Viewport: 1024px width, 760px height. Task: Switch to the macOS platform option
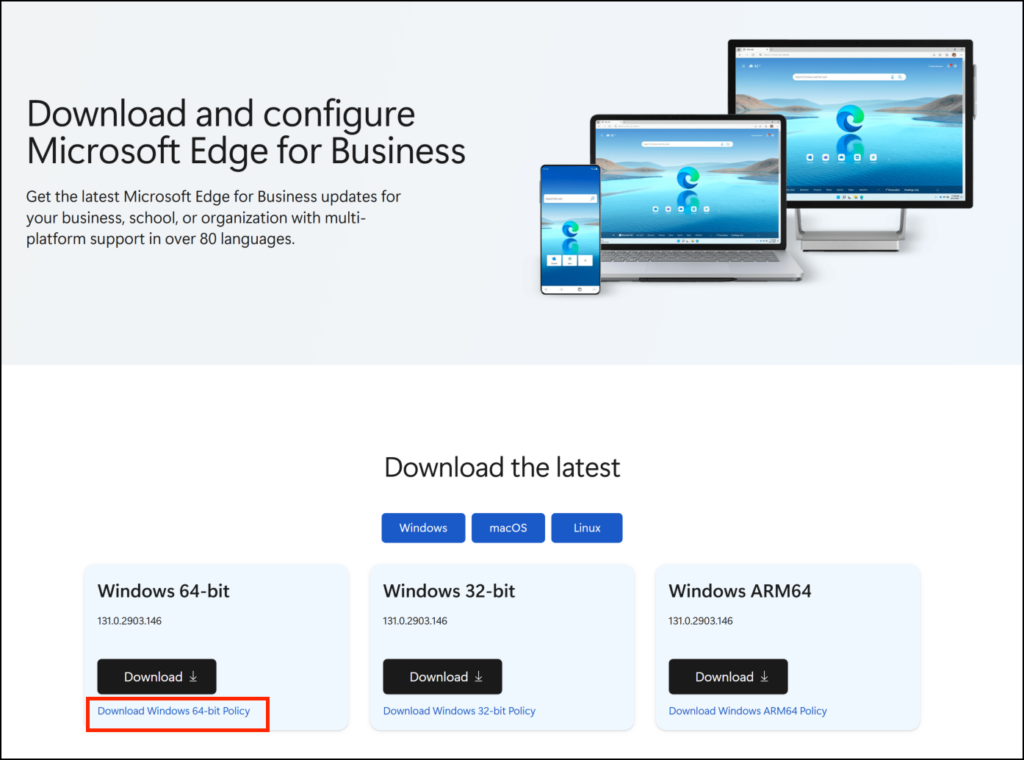[508, 527]
